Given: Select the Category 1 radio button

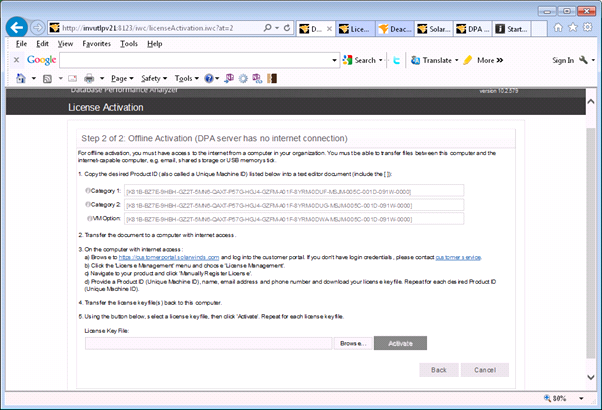Looking at the screenshot, I should [88, 191].
